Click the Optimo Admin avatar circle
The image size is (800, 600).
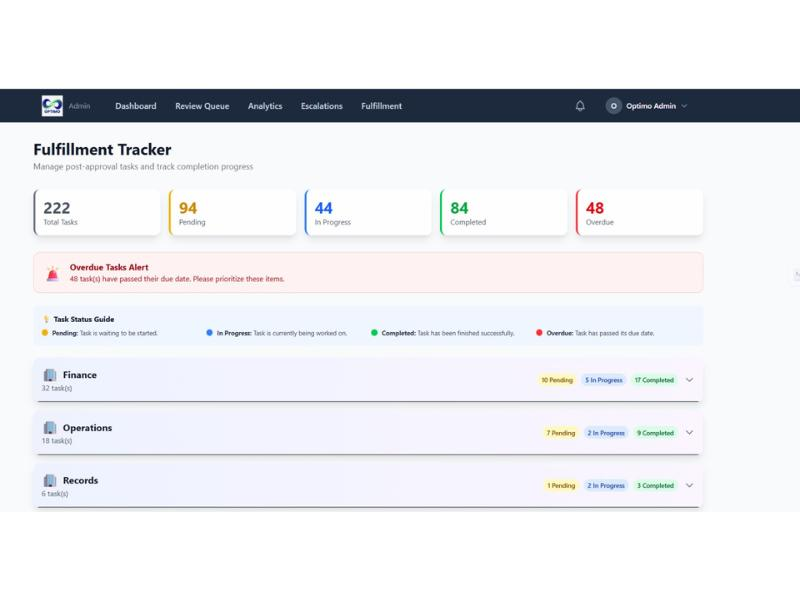[x=614, y=106]
